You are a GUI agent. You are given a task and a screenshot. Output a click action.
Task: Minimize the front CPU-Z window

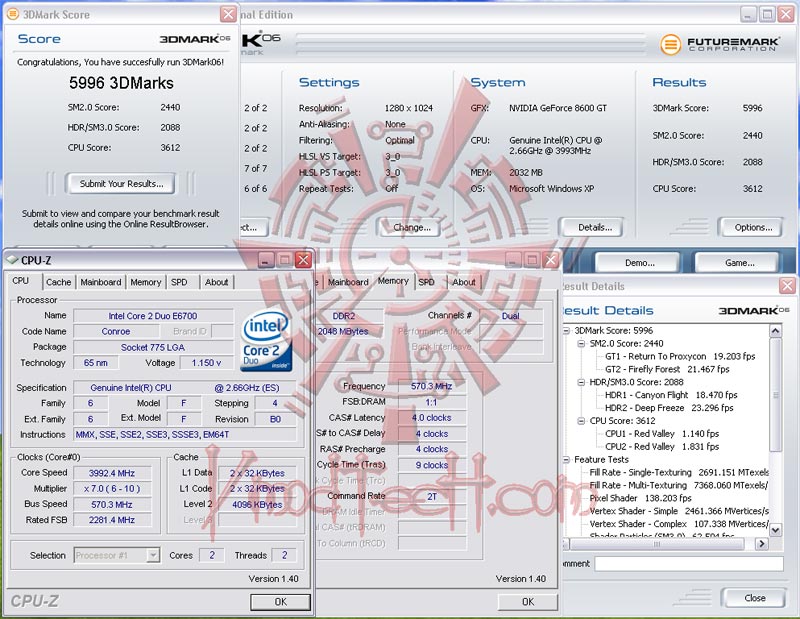(x=266, y=260)
